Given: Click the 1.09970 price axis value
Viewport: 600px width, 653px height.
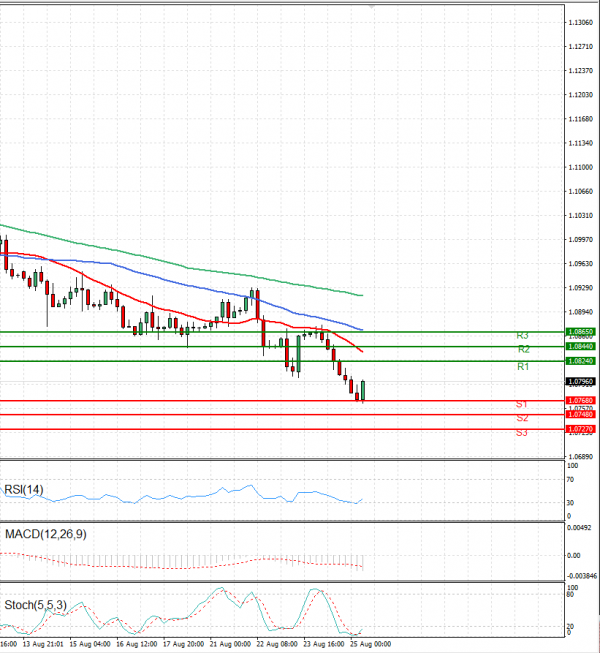Looking at the screenshot, I should tap(580, 240).
